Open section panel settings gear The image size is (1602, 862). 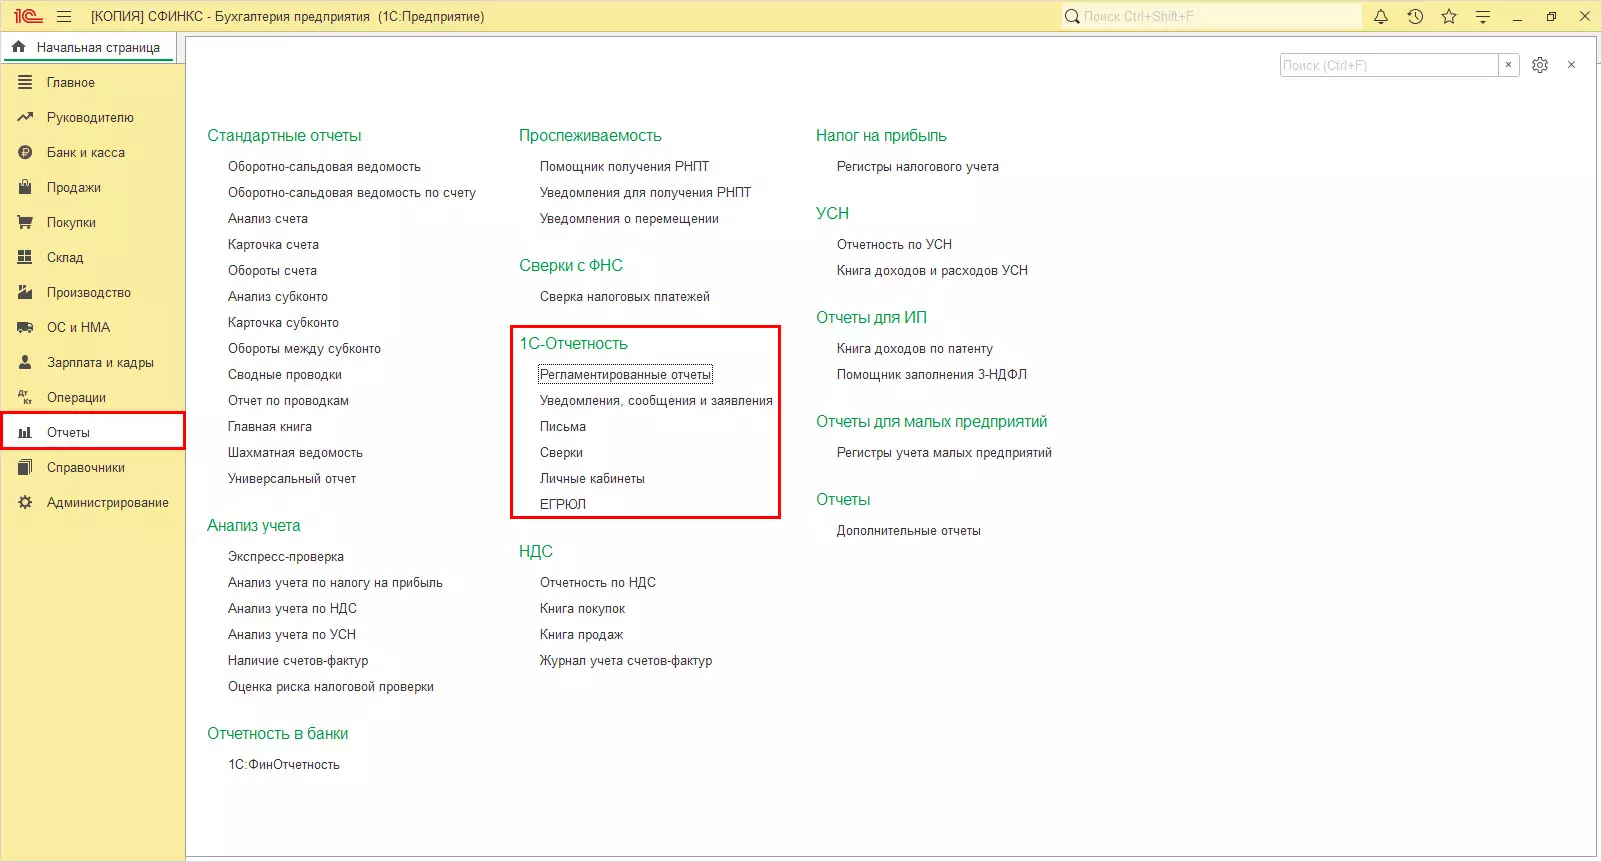tap(1540, 65)
